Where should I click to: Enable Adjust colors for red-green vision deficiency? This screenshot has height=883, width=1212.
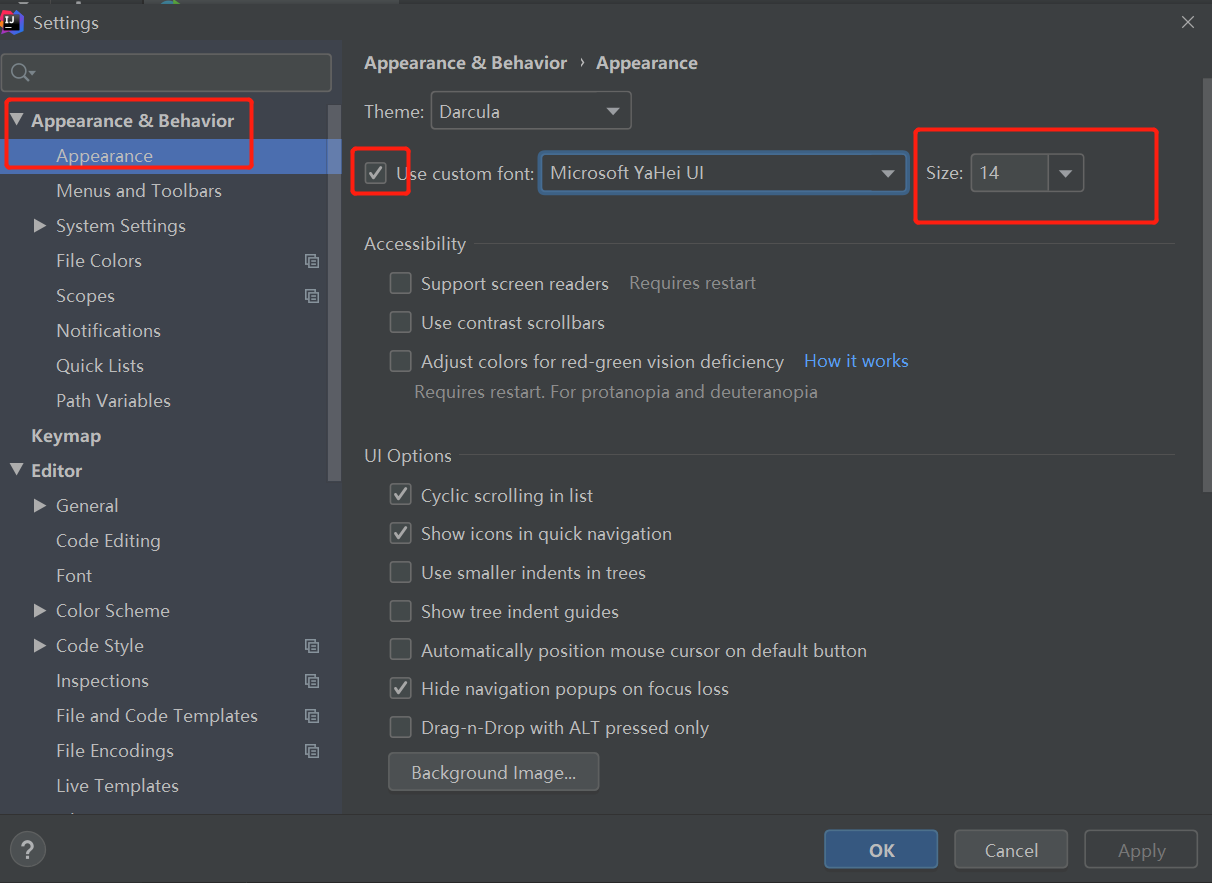click(x=400, y=361)
